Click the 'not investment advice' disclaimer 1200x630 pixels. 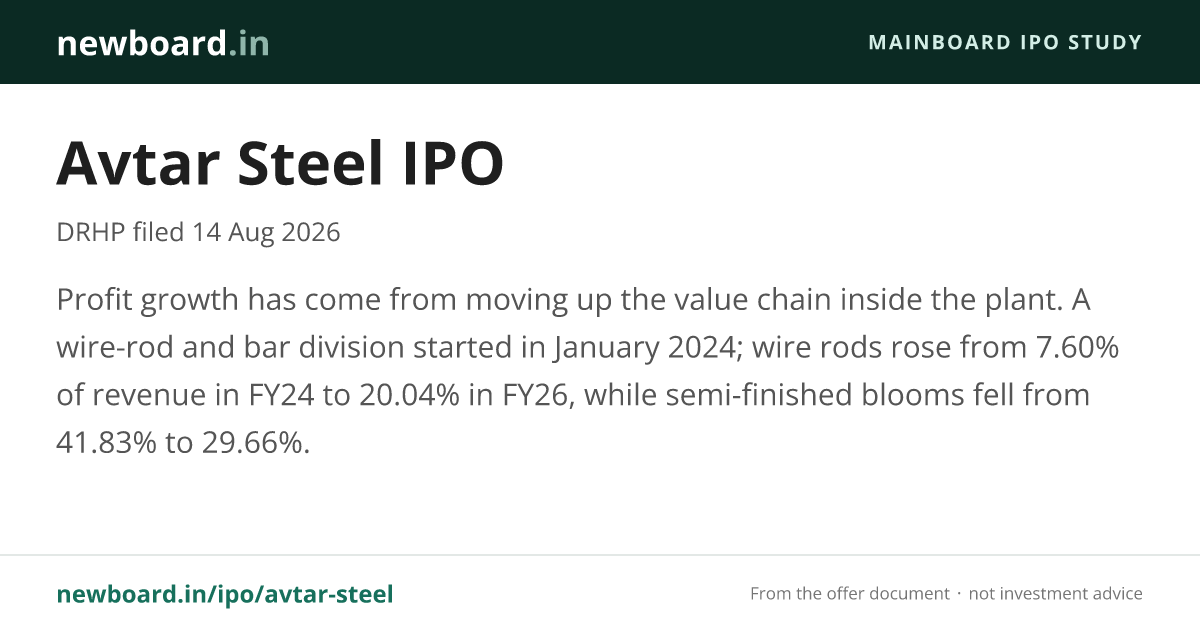coord(1055,594)
